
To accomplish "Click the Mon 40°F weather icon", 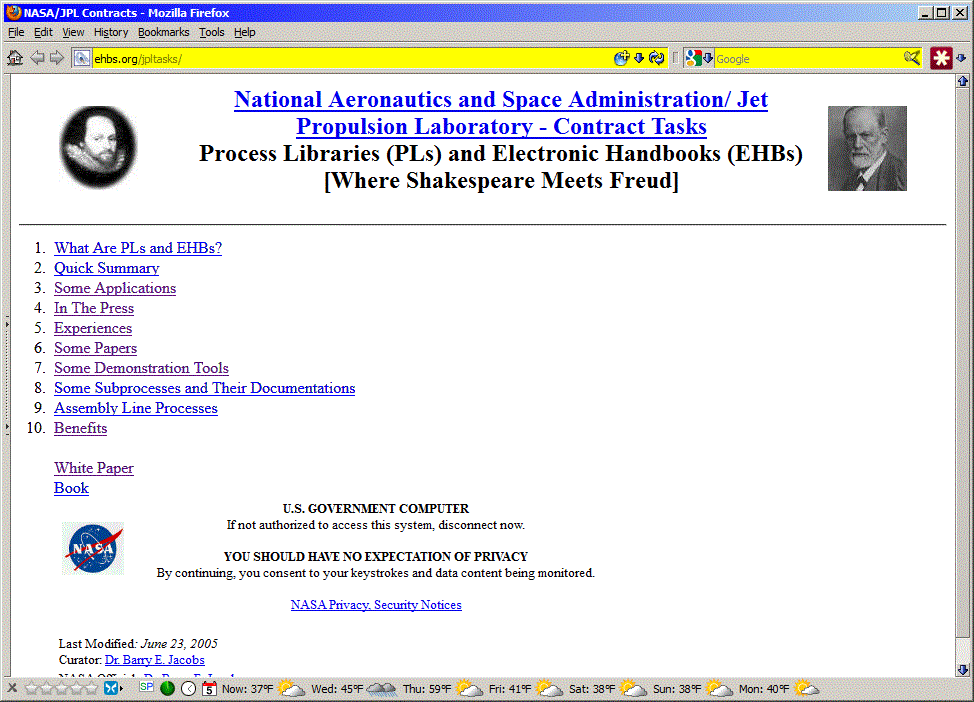I will (806, 688).
